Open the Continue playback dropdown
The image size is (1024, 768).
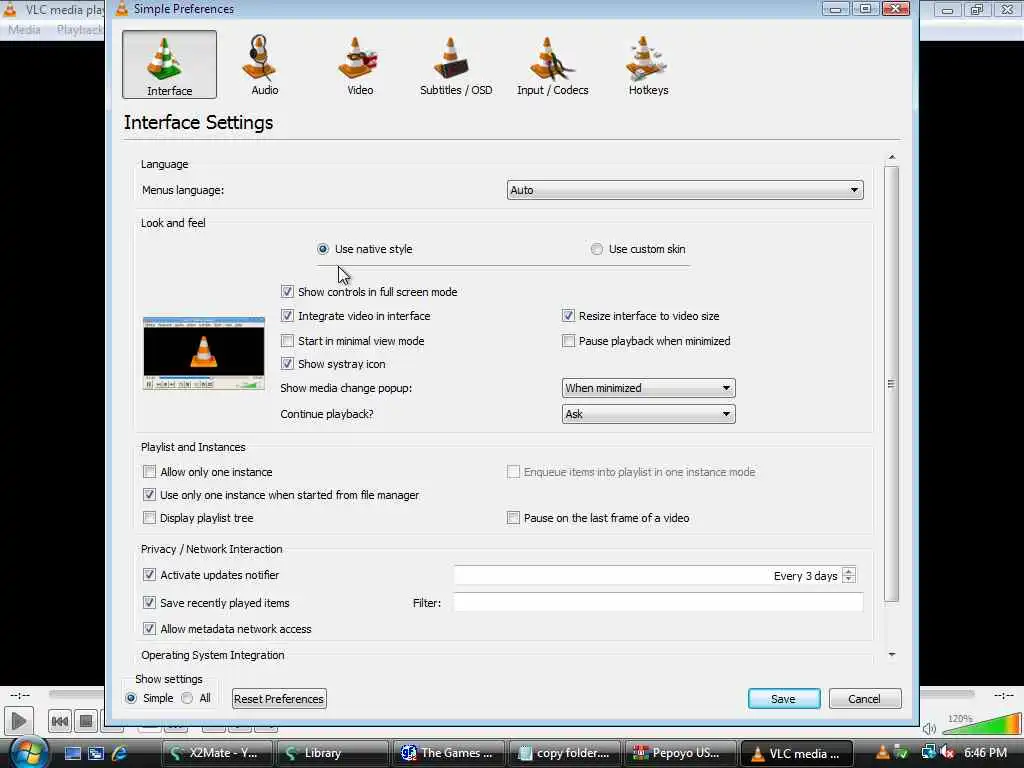pyautogui.click(x=648, y=414)
